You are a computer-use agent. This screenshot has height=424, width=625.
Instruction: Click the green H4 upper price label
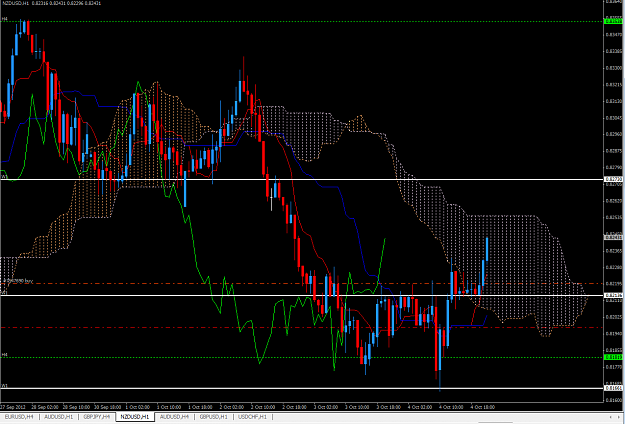tap(614, 21)
